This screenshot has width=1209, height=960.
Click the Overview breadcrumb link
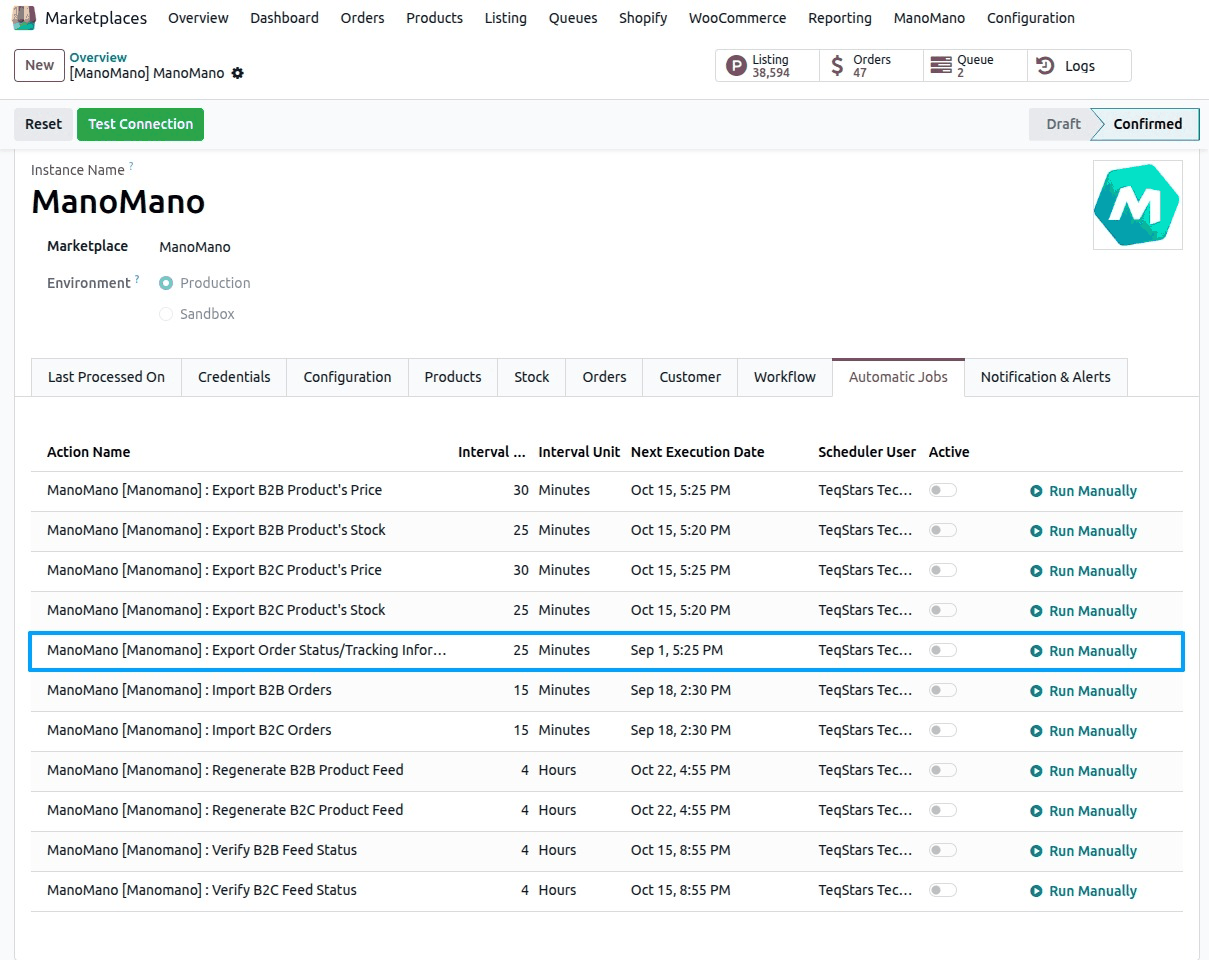[x=98, y=58]
